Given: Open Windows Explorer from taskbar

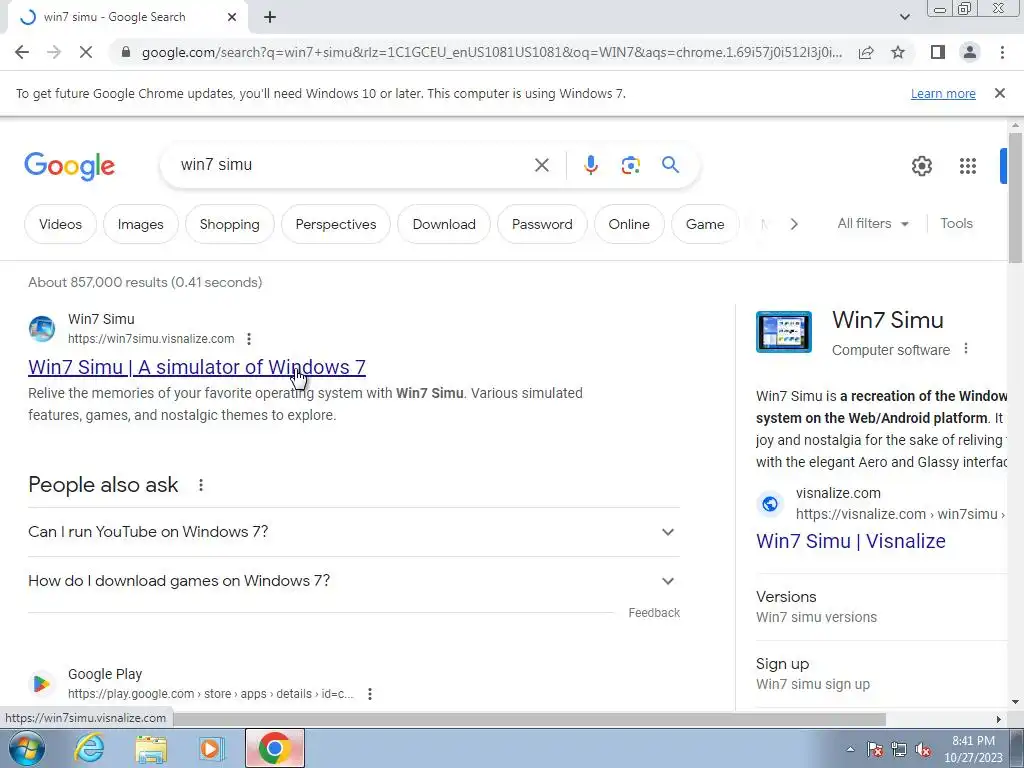Looking at the screenshot, I should [x=151, y=749].
